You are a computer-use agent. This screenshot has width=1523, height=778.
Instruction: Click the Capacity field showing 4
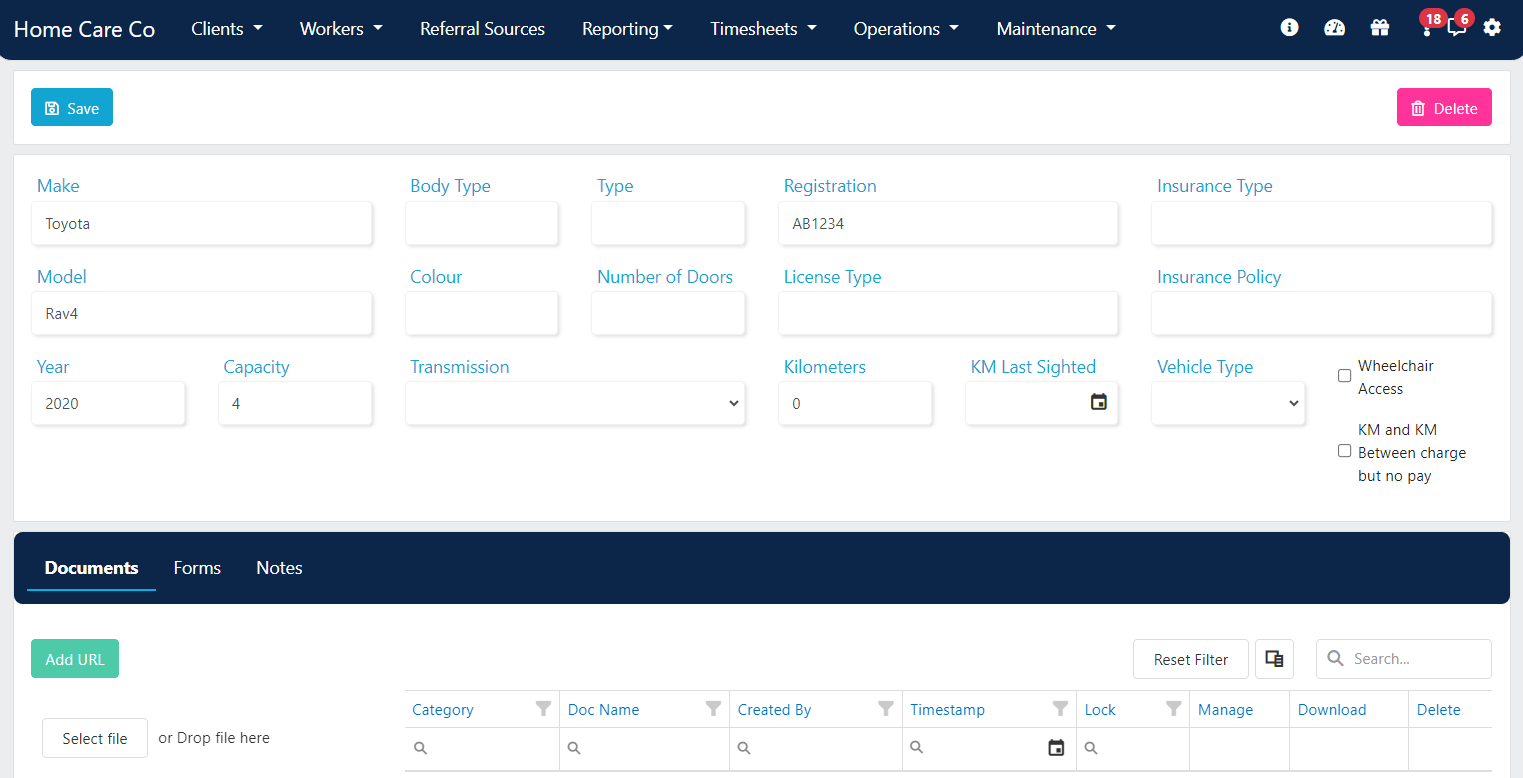tap(295, 403)
